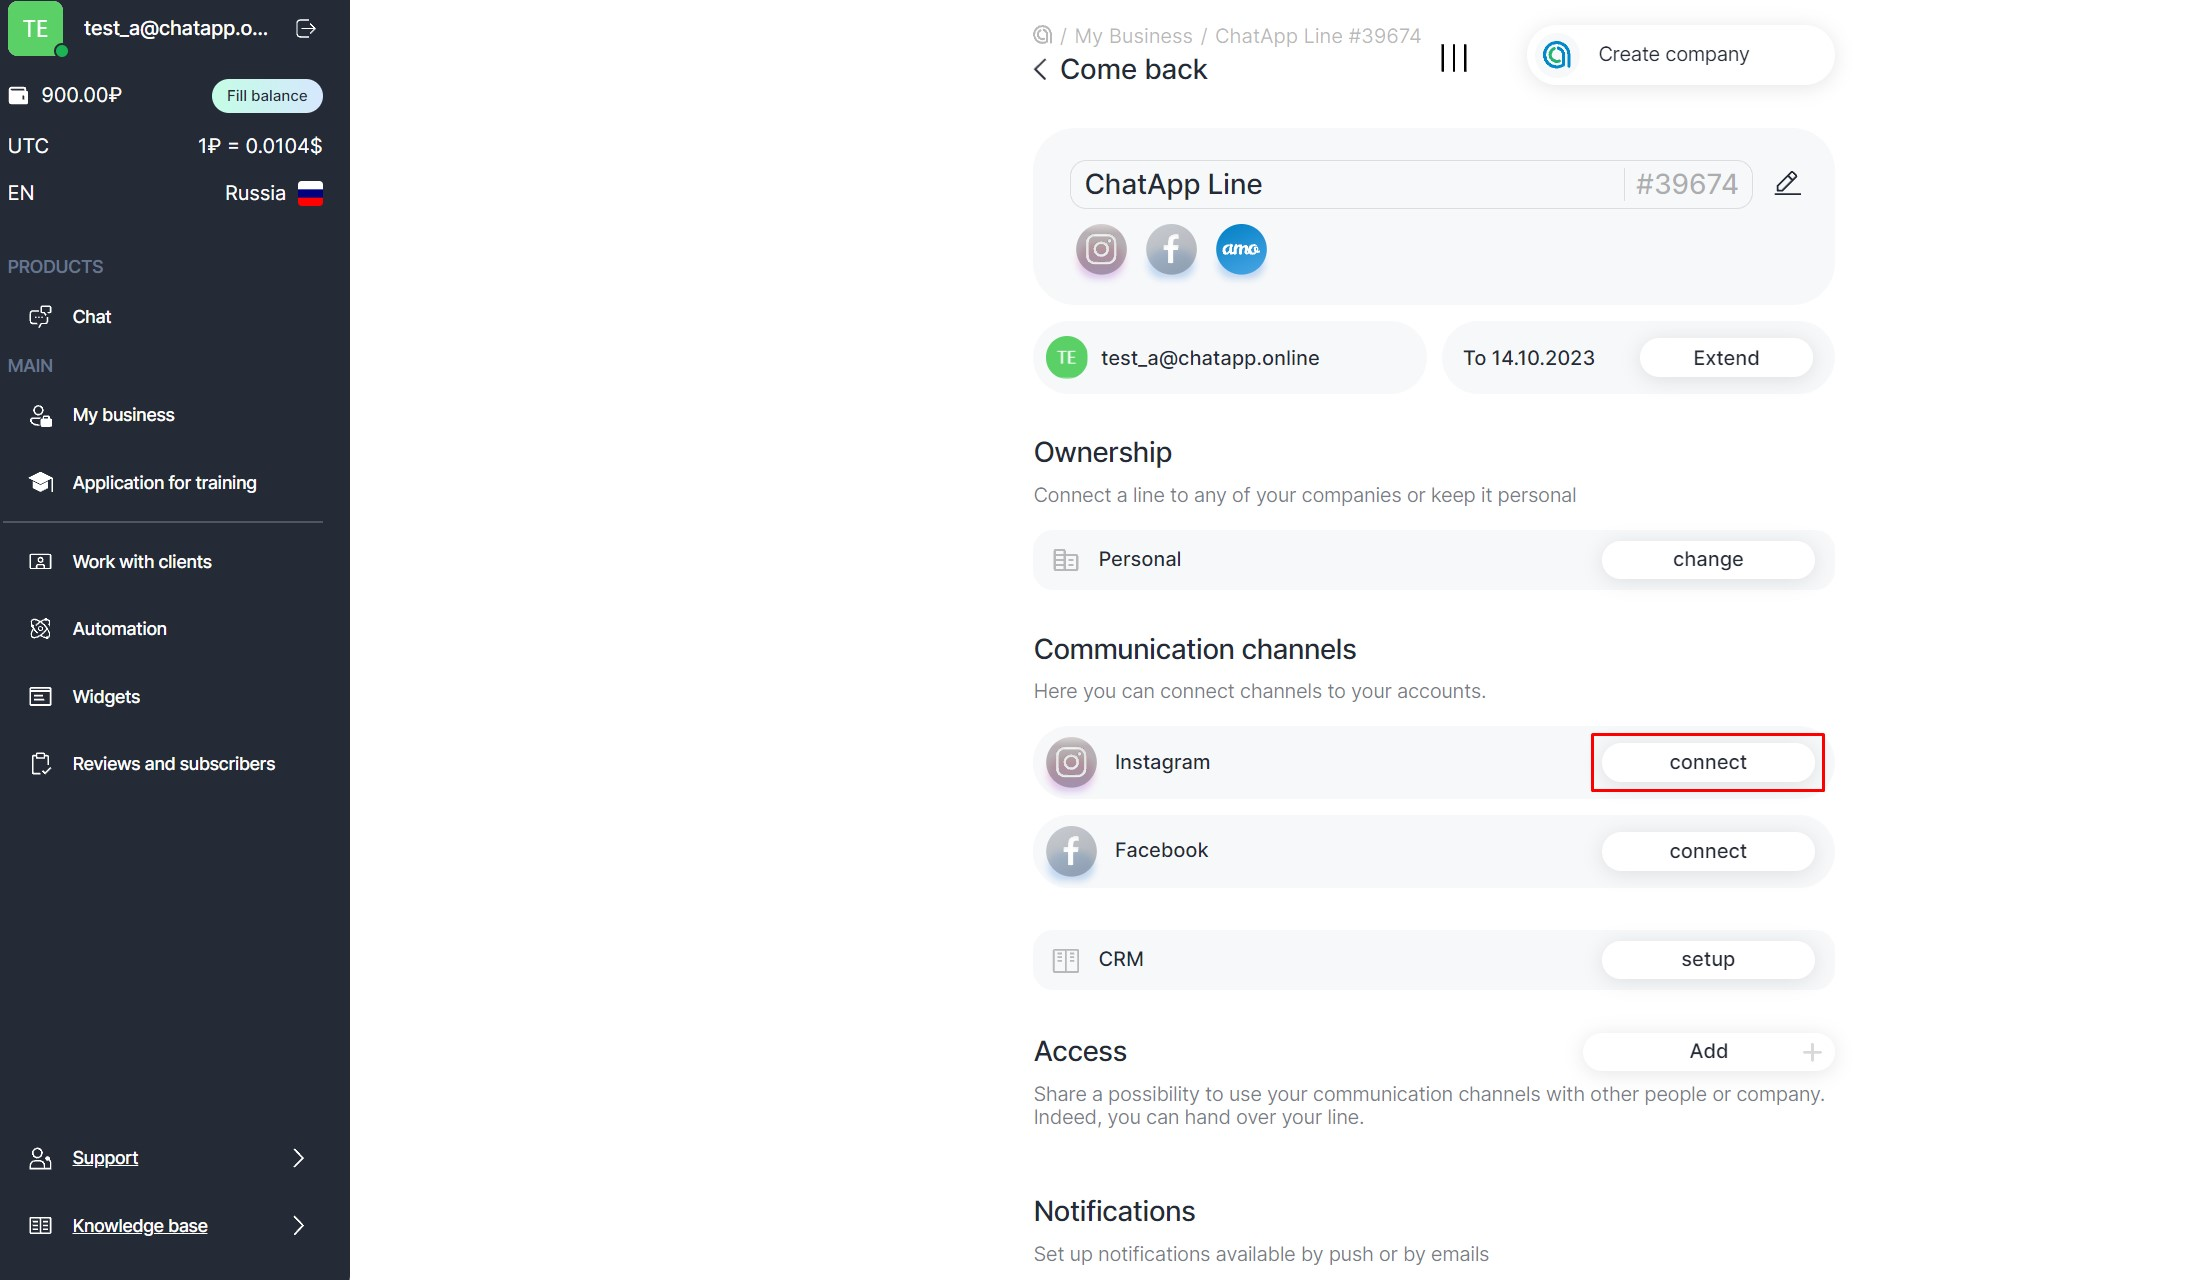2194x1280 pixels.
Task: Connect the Facebook channel
Action: (1707, 851)
